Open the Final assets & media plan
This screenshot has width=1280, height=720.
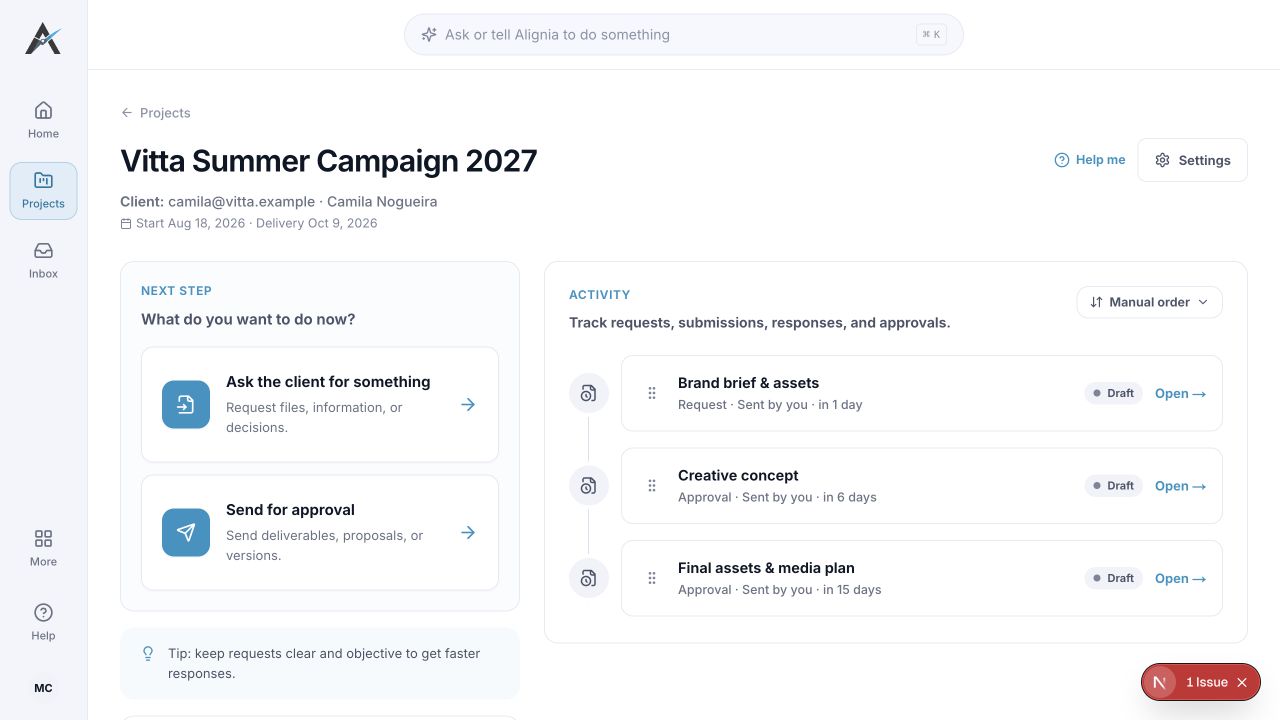pyautogui.click(x=1180, y=578)
